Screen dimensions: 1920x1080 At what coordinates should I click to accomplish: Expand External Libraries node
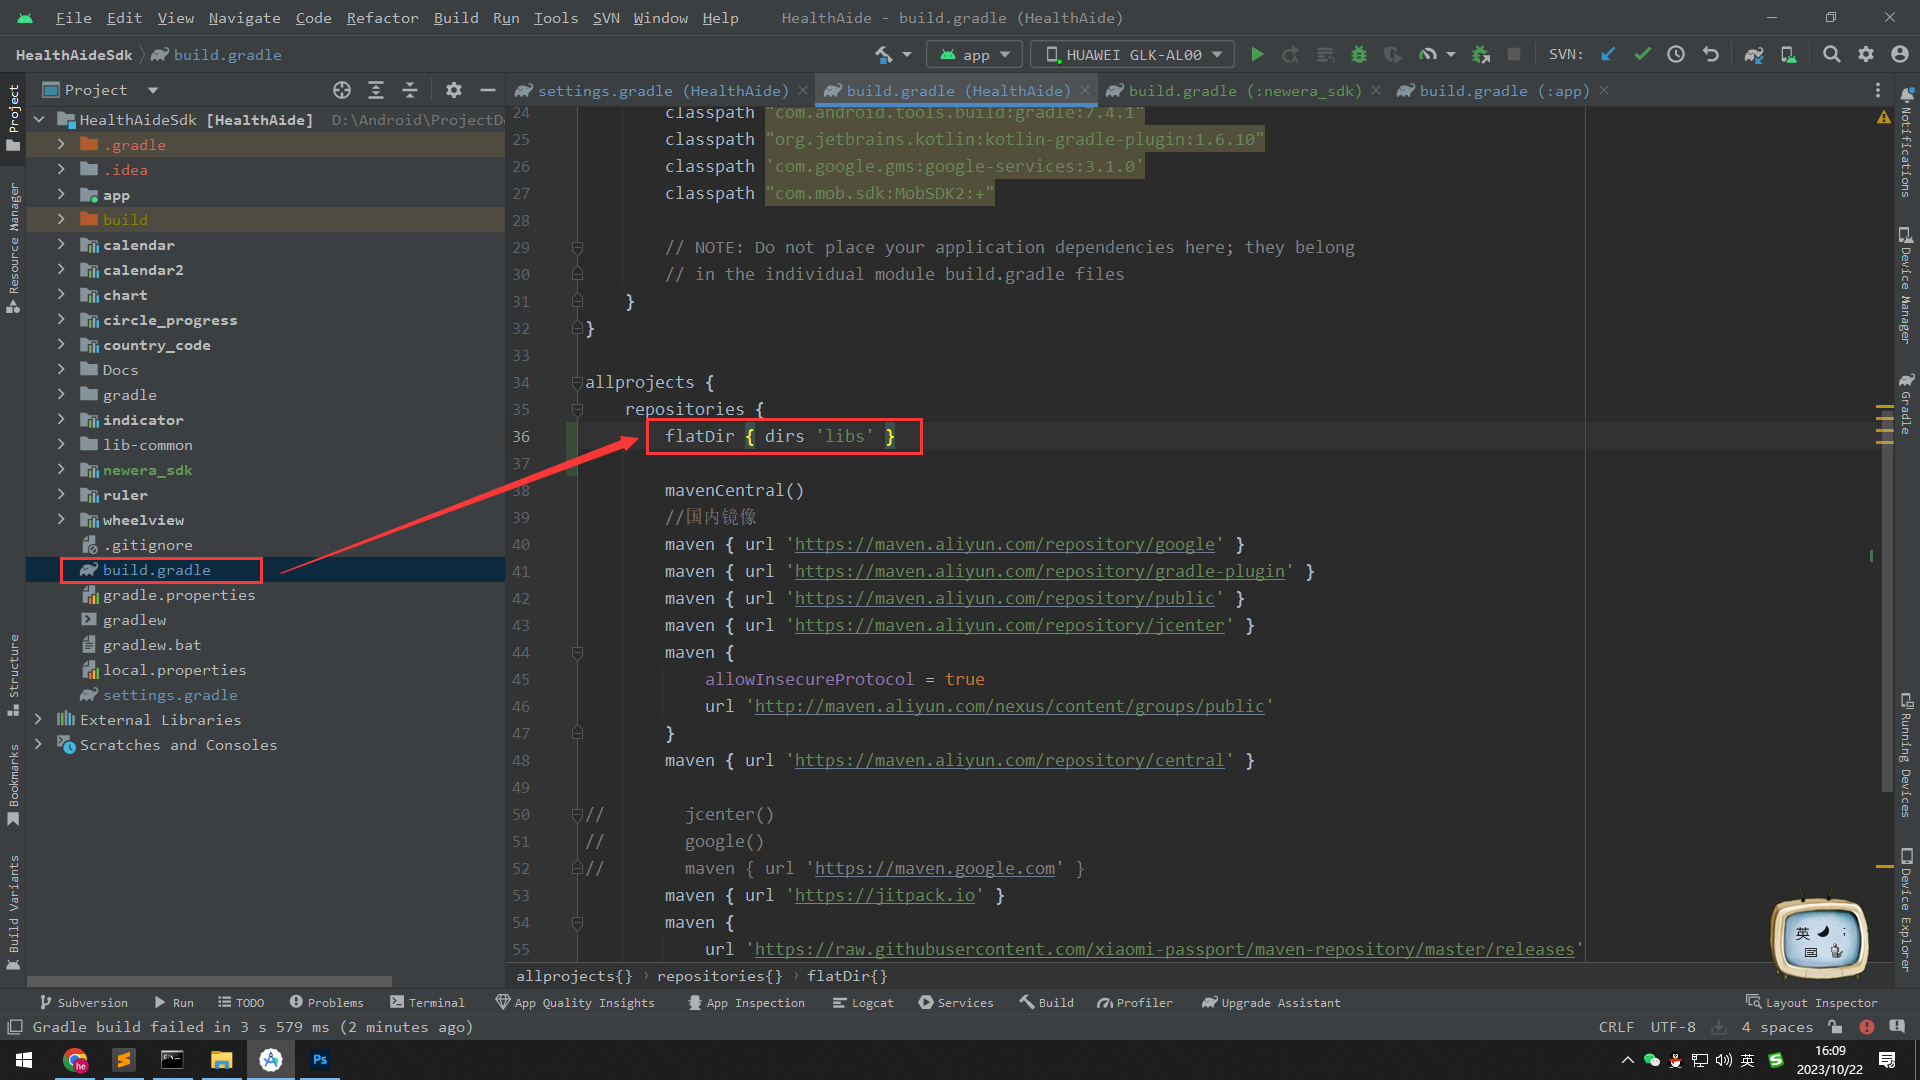(x=38, y=719)
